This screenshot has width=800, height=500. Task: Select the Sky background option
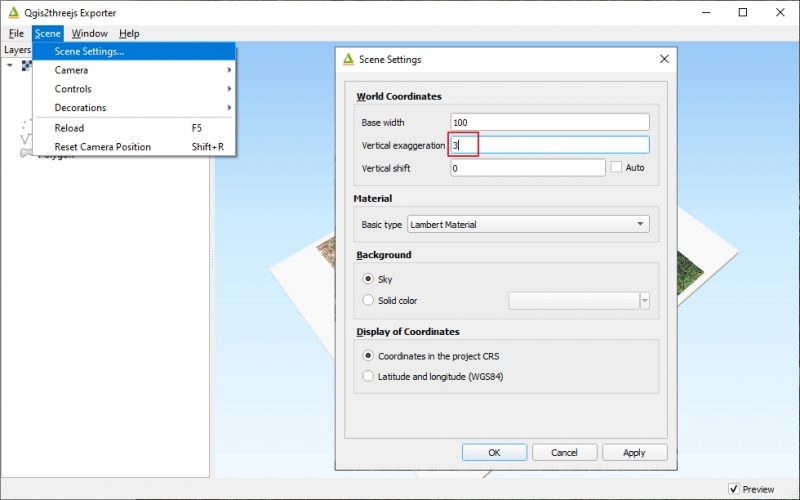click(x=368, y=279)
